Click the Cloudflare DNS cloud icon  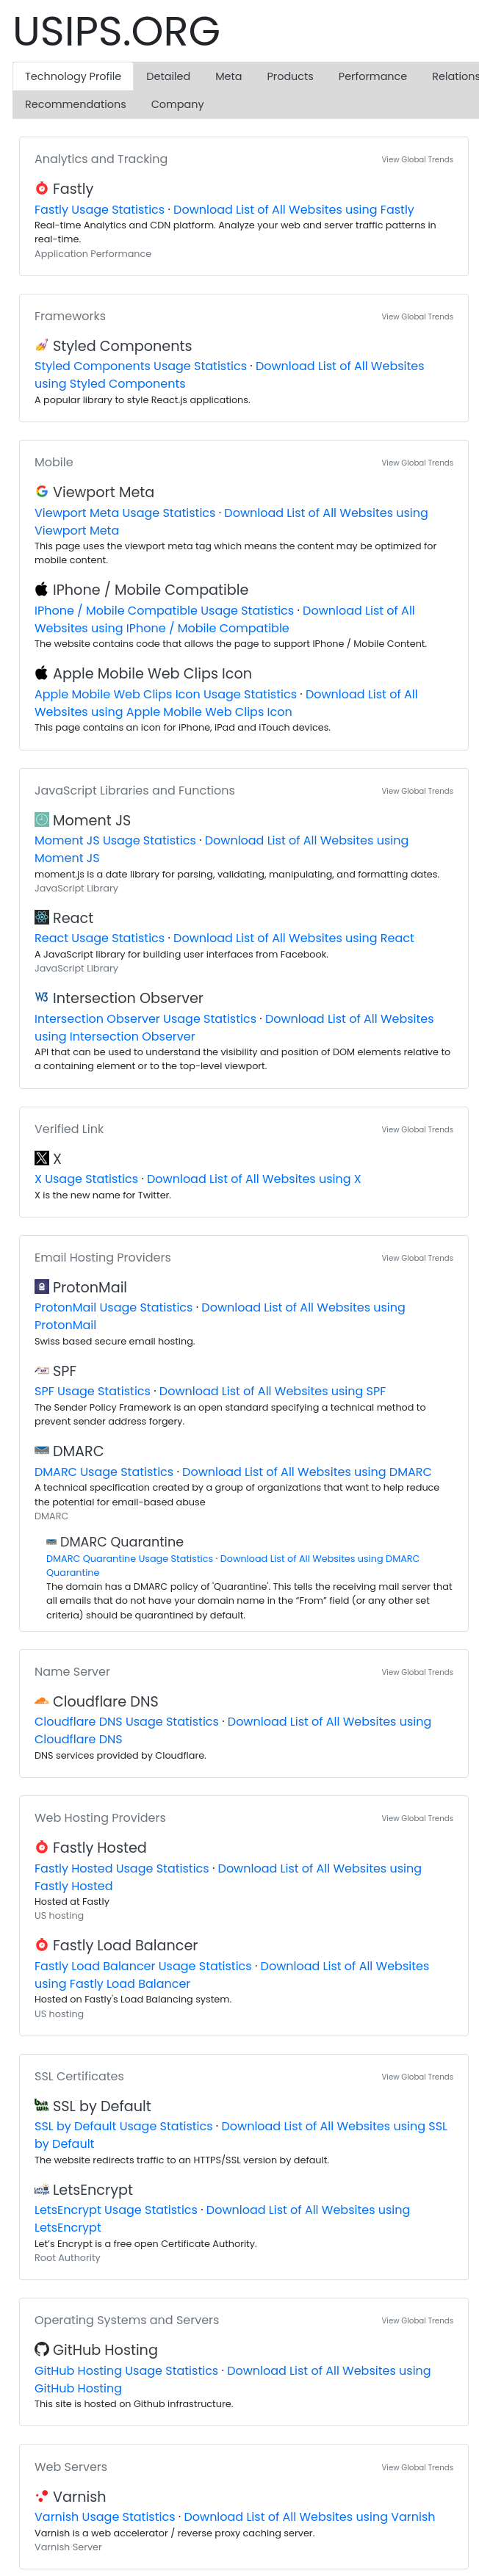click(x=41, y=1700)
